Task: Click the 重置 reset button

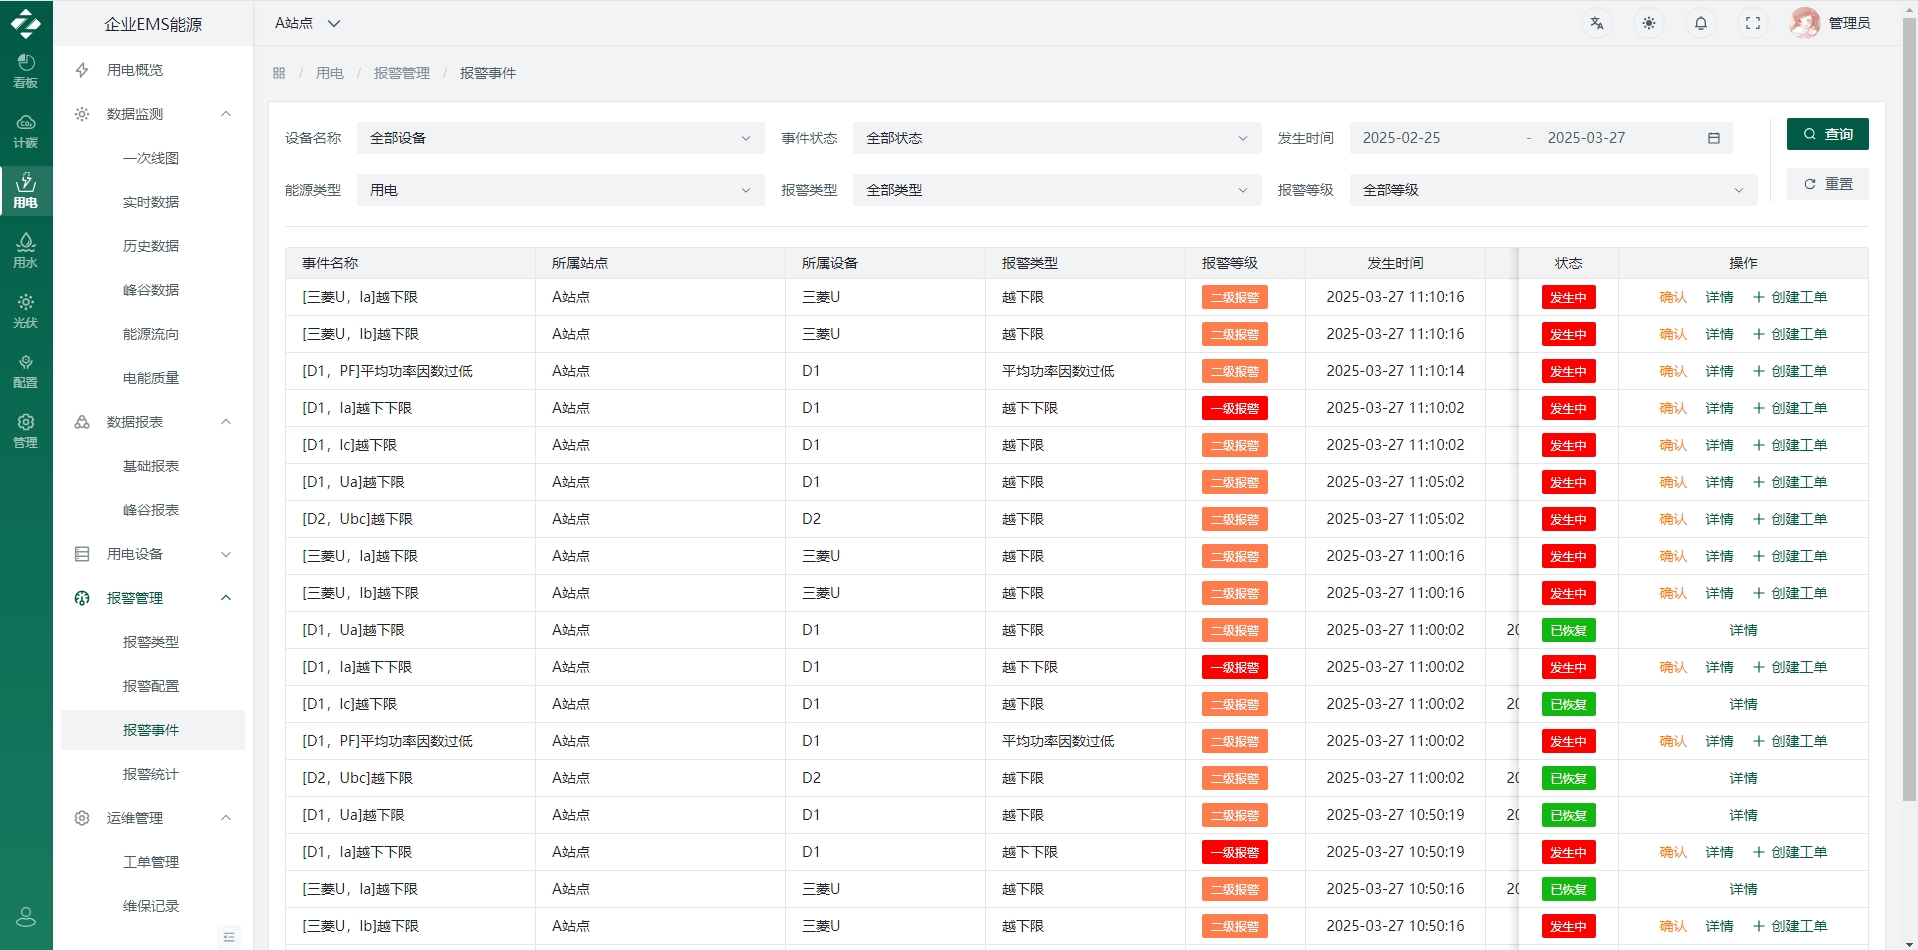Action: tap(1827, 184)
